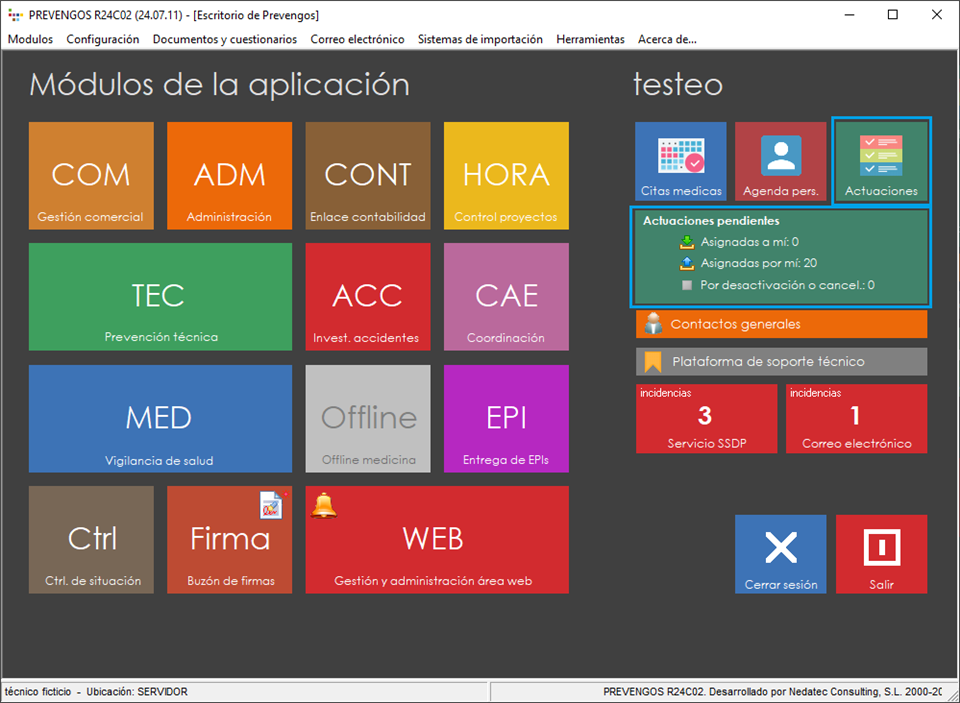Image resolution: width=960 pixels, height=703 pixels.
Task: Open the TEC Prevención técnica module
Action: pos(160,297)
